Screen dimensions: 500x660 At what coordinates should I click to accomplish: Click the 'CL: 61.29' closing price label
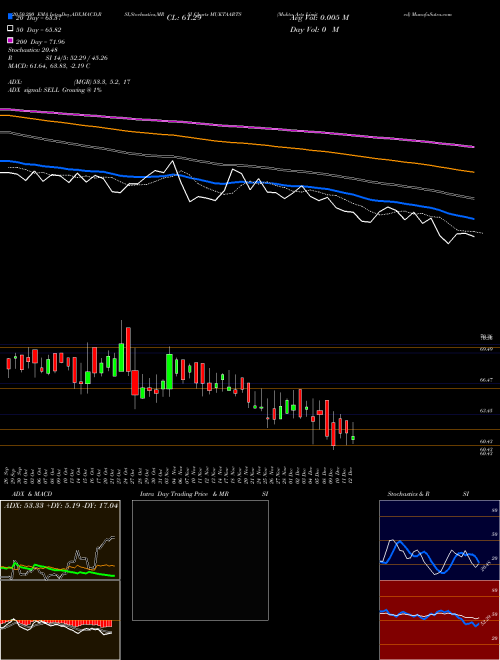pyautogui.click(x=184, y=18)
